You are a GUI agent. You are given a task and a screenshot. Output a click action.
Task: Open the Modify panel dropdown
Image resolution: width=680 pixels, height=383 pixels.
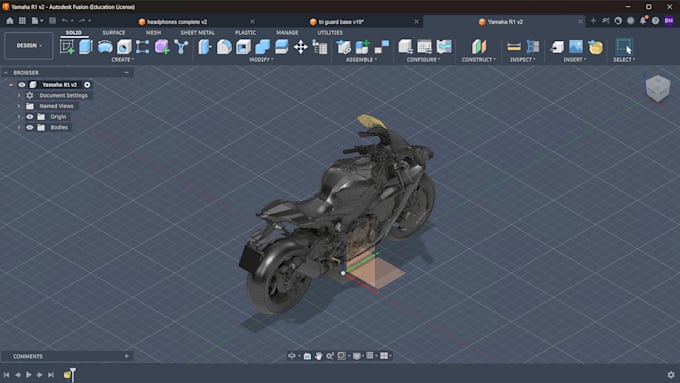pos(261,59)
